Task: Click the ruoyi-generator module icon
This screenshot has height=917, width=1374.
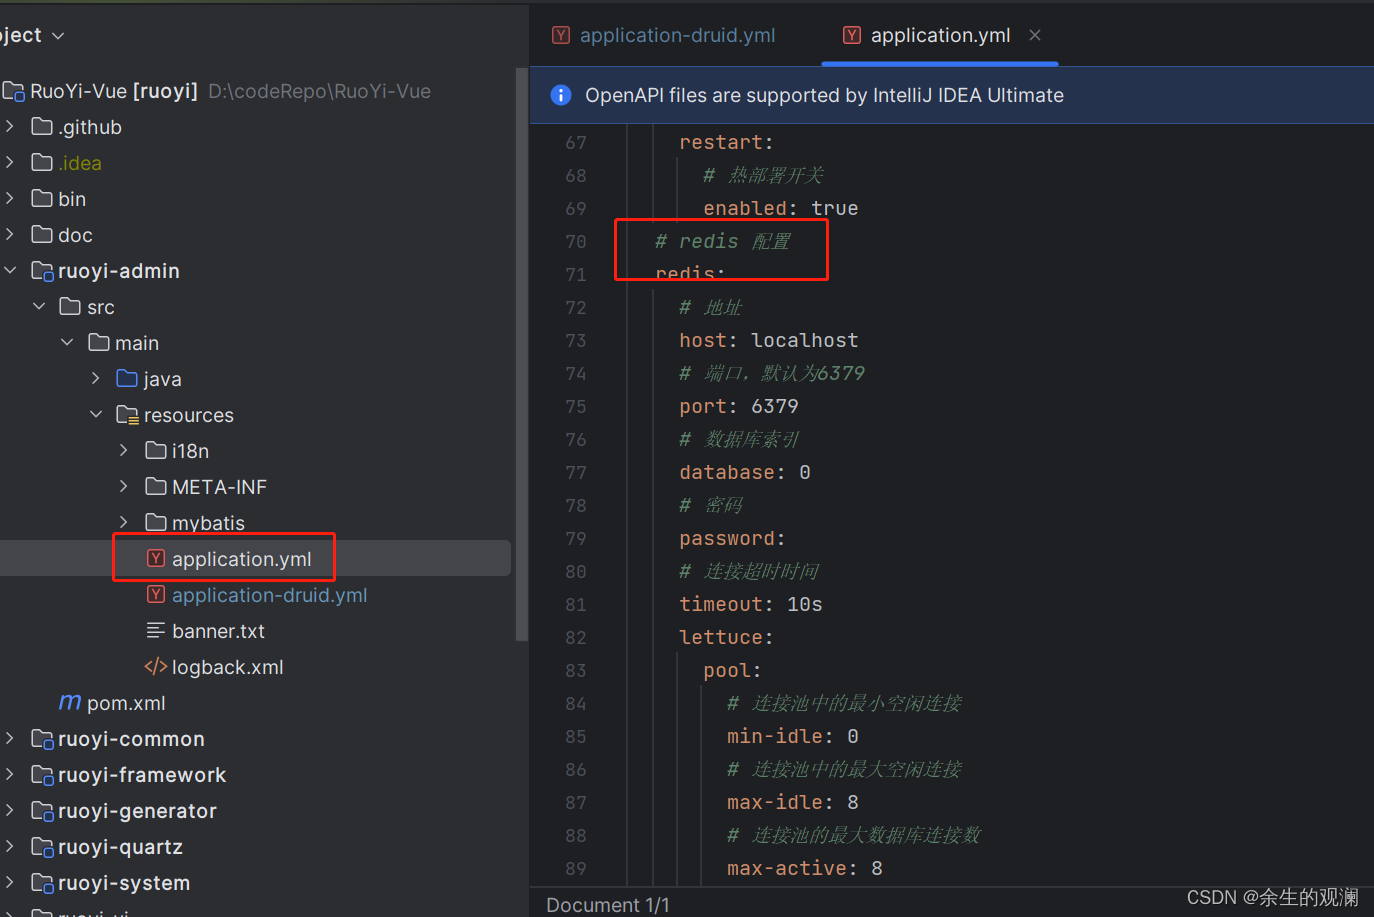Action: (x=42, y=811)
